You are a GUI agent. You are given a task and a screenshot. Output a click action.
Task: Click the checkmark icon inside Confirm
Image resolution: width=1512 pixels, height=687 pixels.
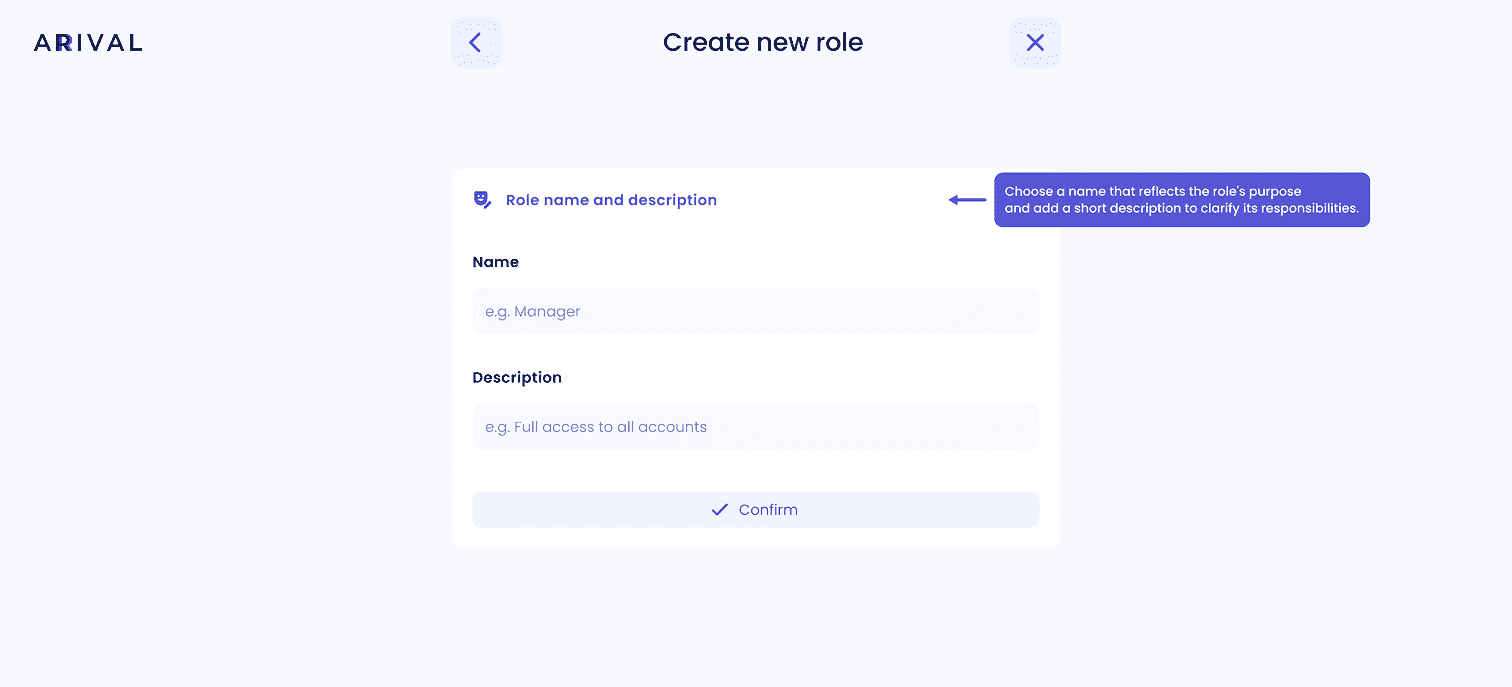tap(720, 510)
